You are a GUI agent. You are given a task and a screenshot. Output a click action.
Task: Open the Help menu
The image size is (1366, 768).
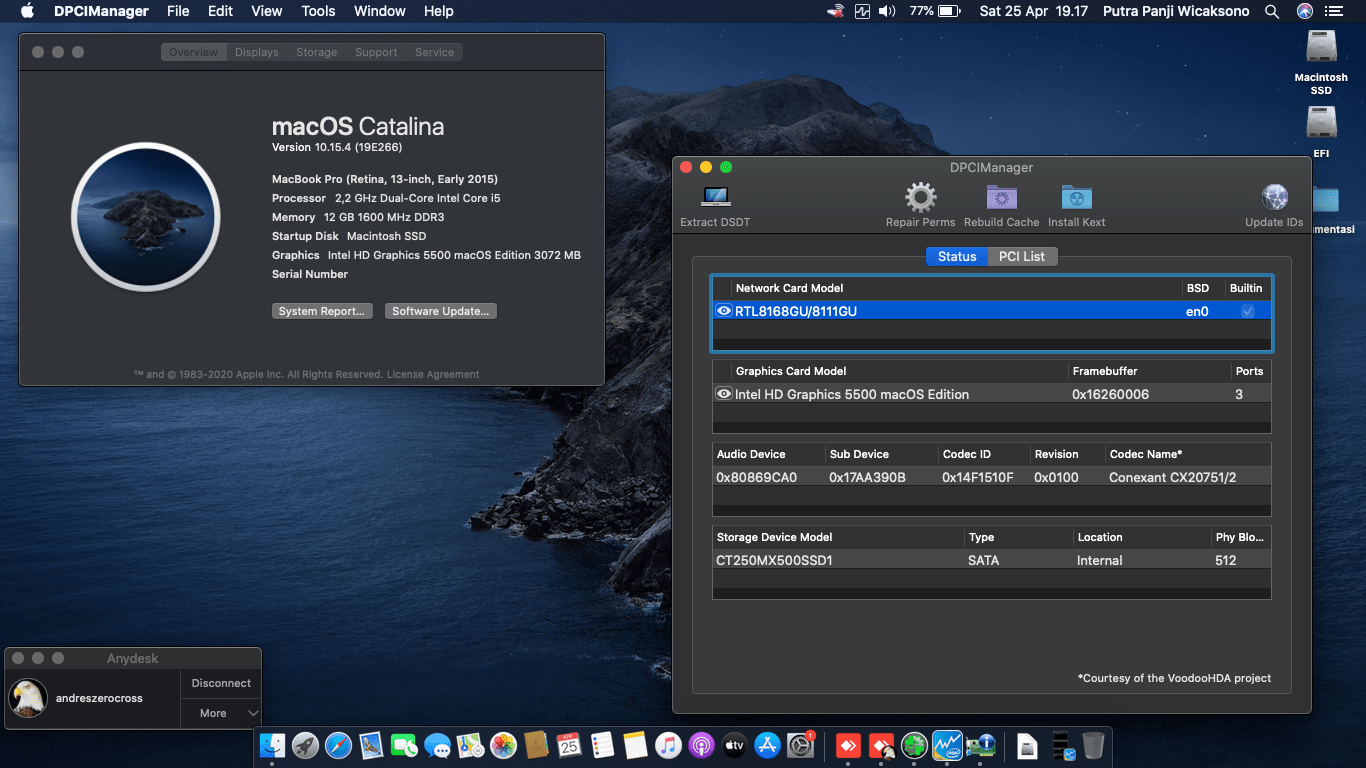(x=439, y=11)
